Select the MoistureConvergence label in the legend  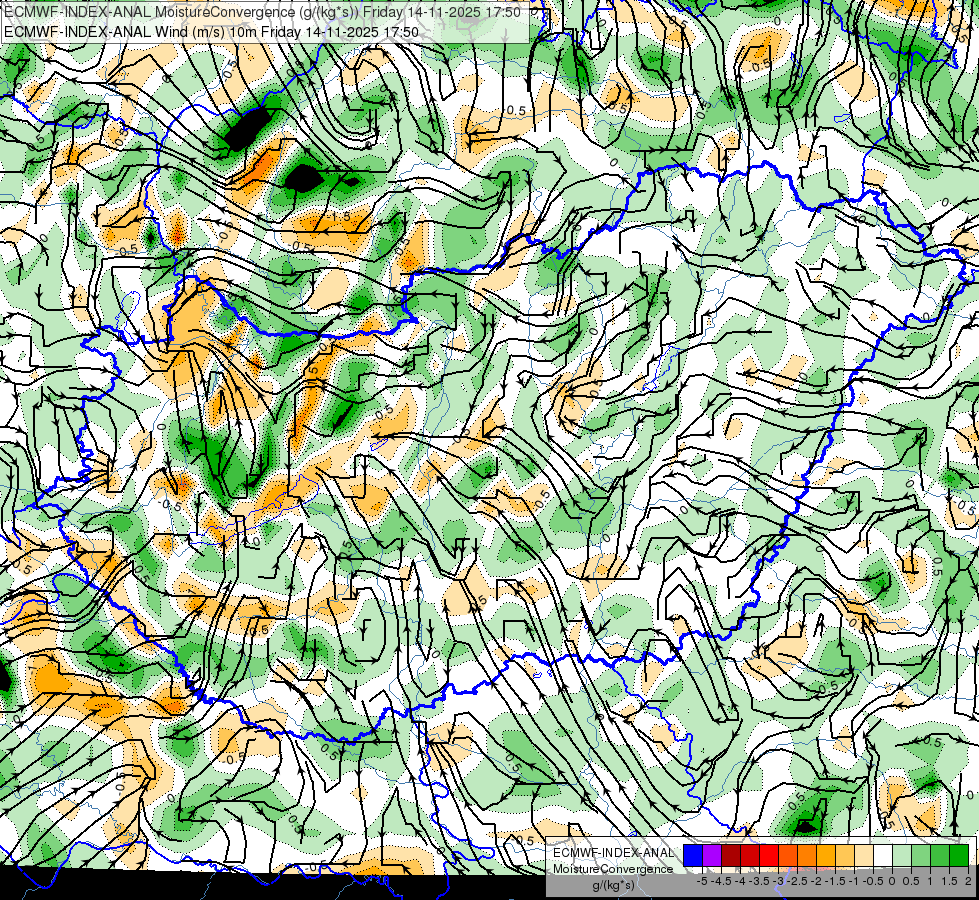(x=613, y=869)
